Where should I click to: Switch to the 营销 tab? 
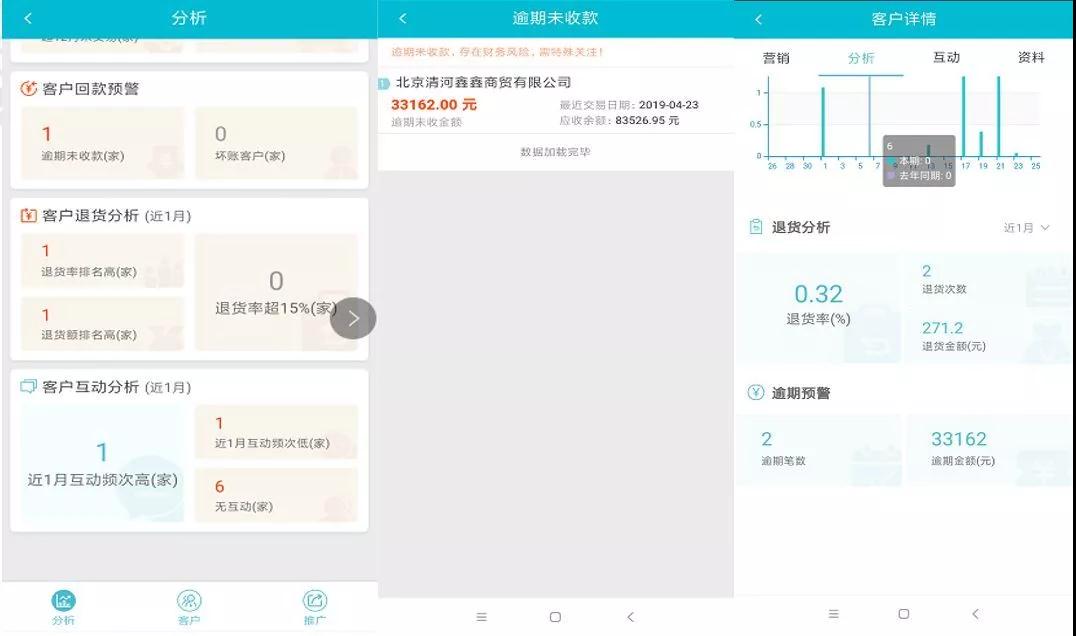click(776, 58)
